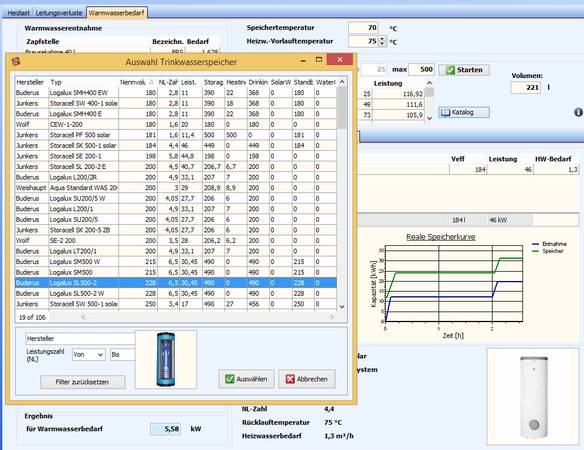Open the Katalog book button
This screenshot has width=584, height=450.
coord(464,112)
